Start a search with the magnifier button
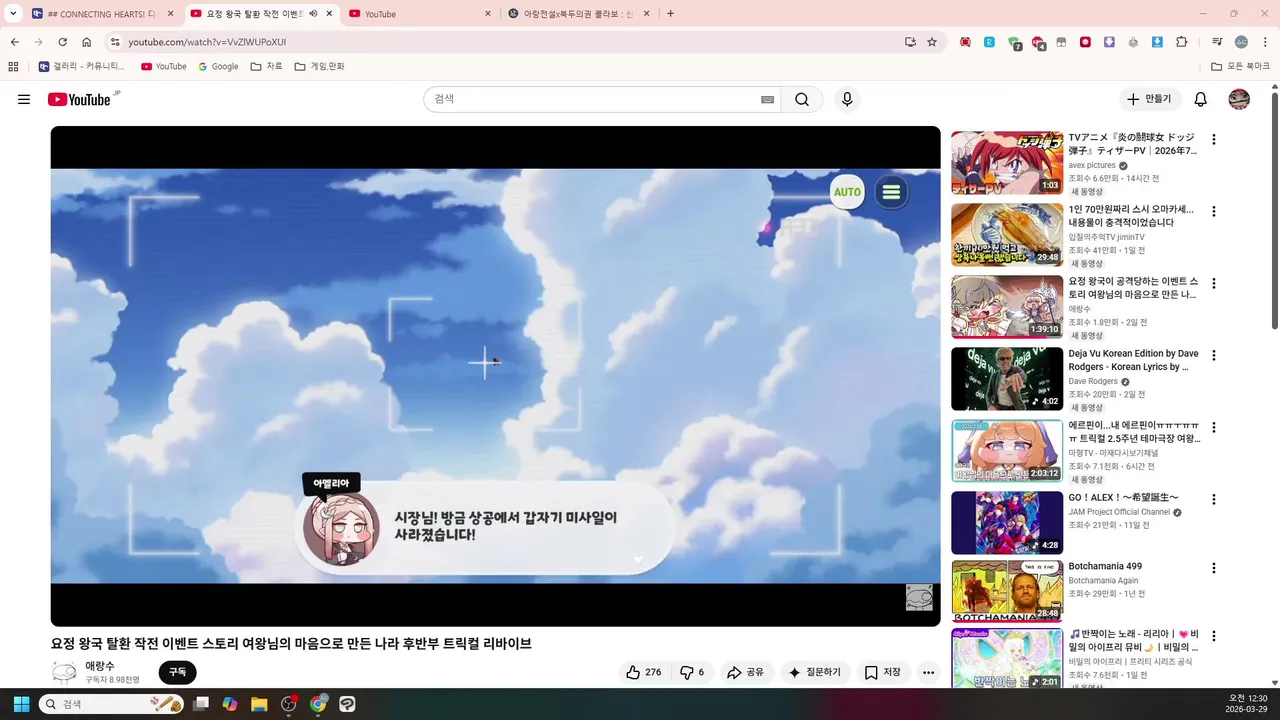Viewport: 1280px width, 720px height. click(802, 99)
